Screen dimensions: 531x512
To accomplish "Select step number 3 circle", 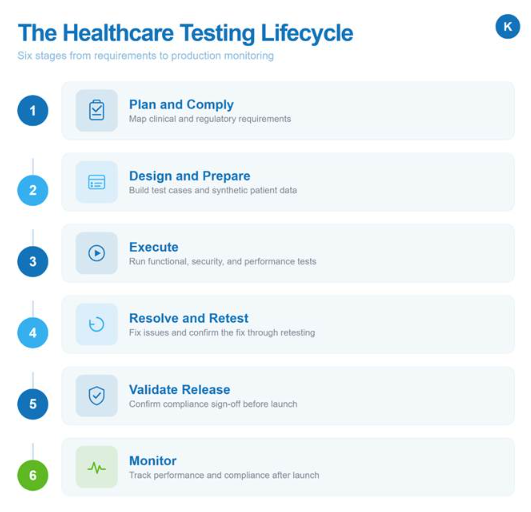I will tap(33, 261).
